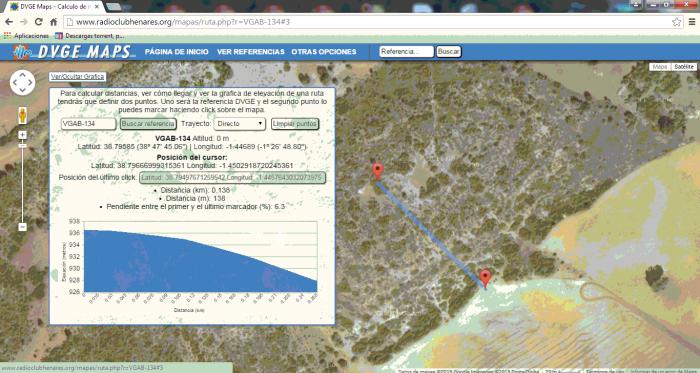Select the Street View pegman icon
700x373 pixels.
coord(23,115)
